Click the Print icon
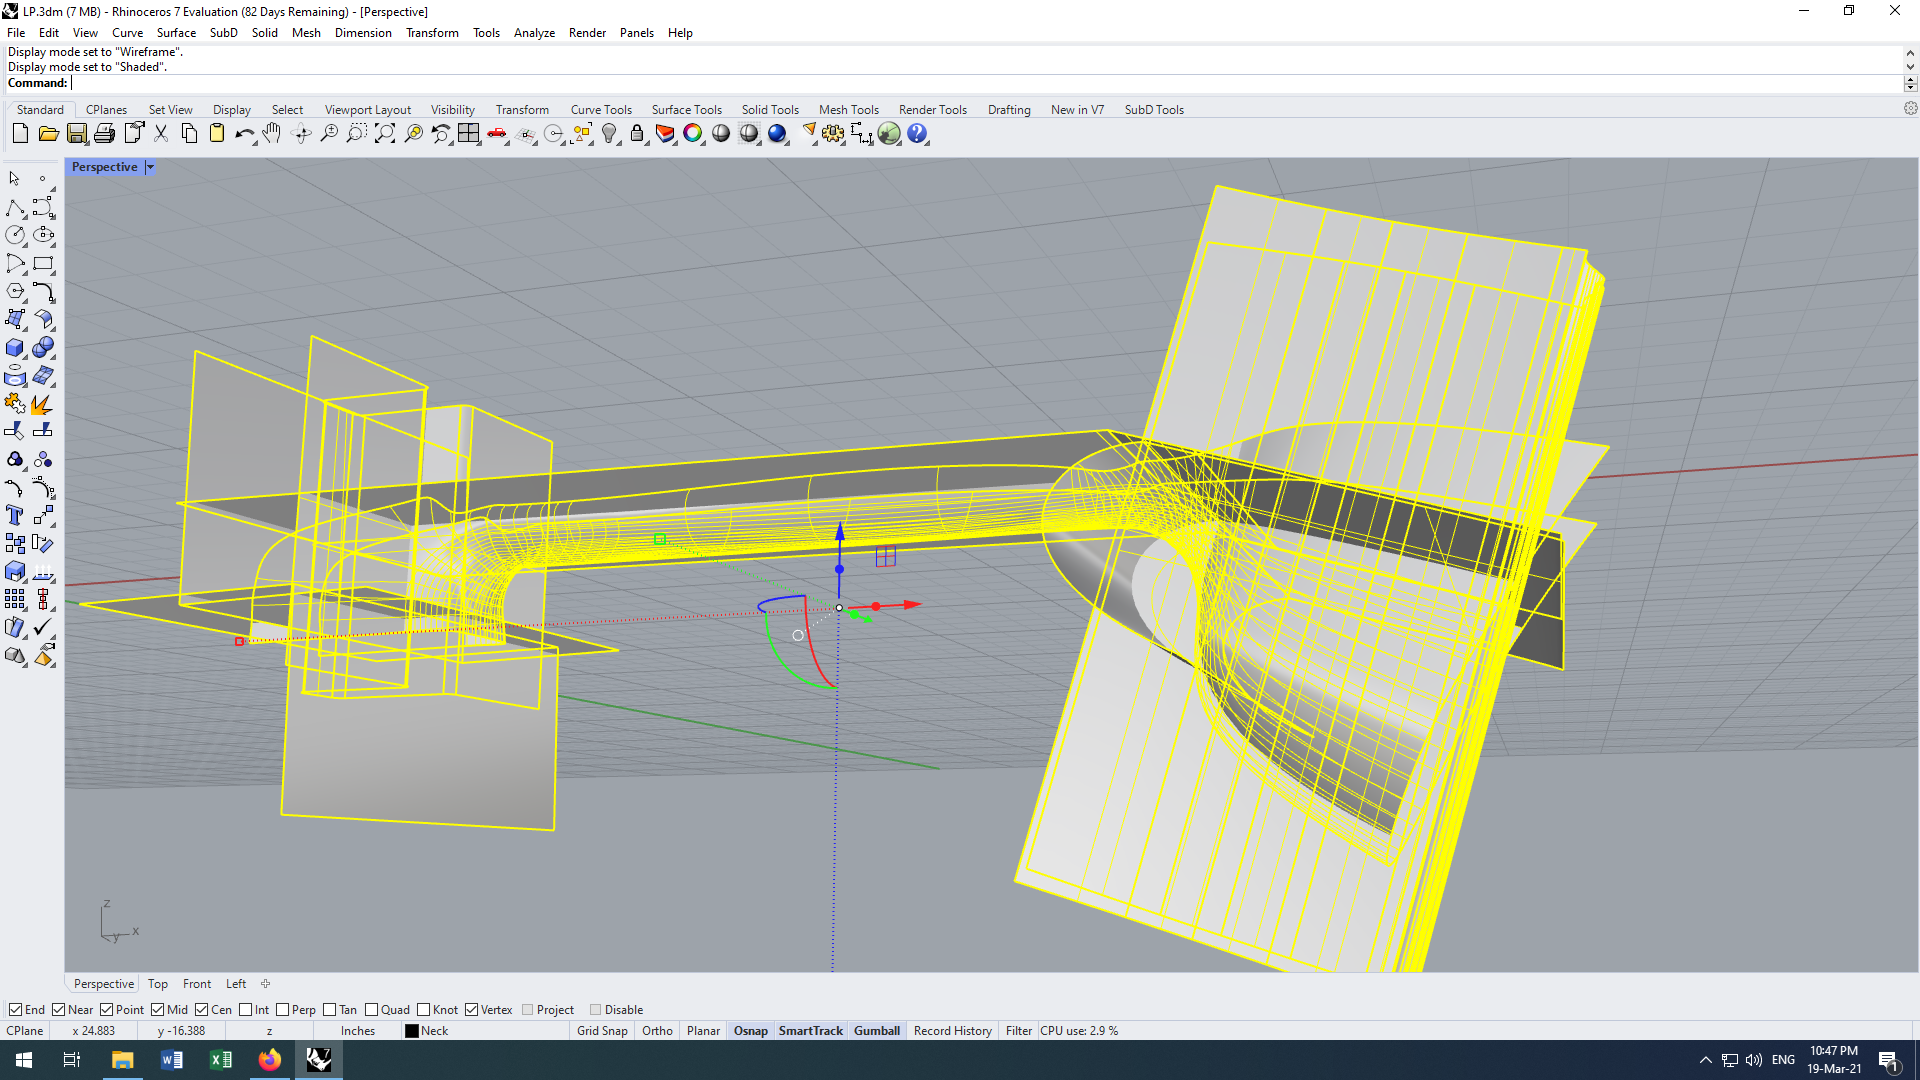 [105, 134]
